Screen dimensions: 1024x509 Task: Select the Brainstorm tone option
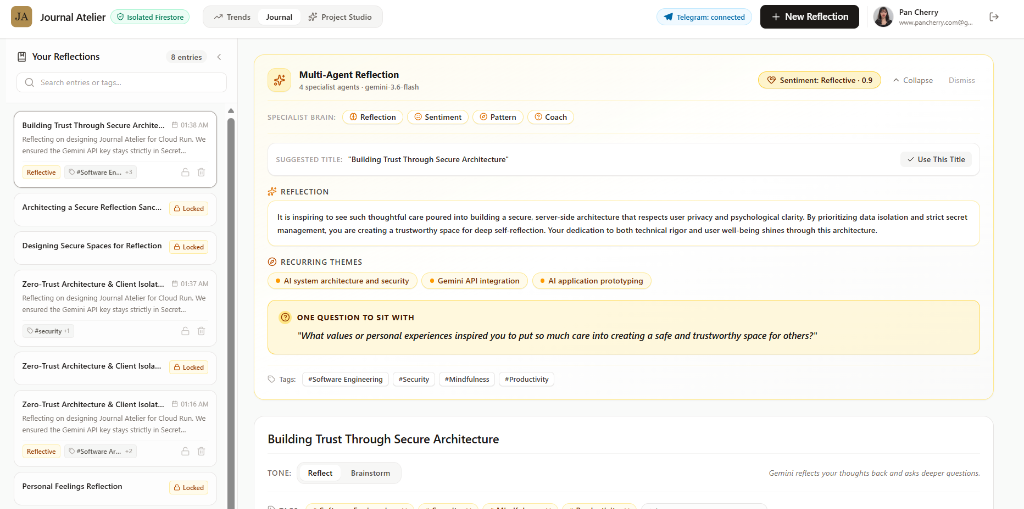[x=370, y=473]
